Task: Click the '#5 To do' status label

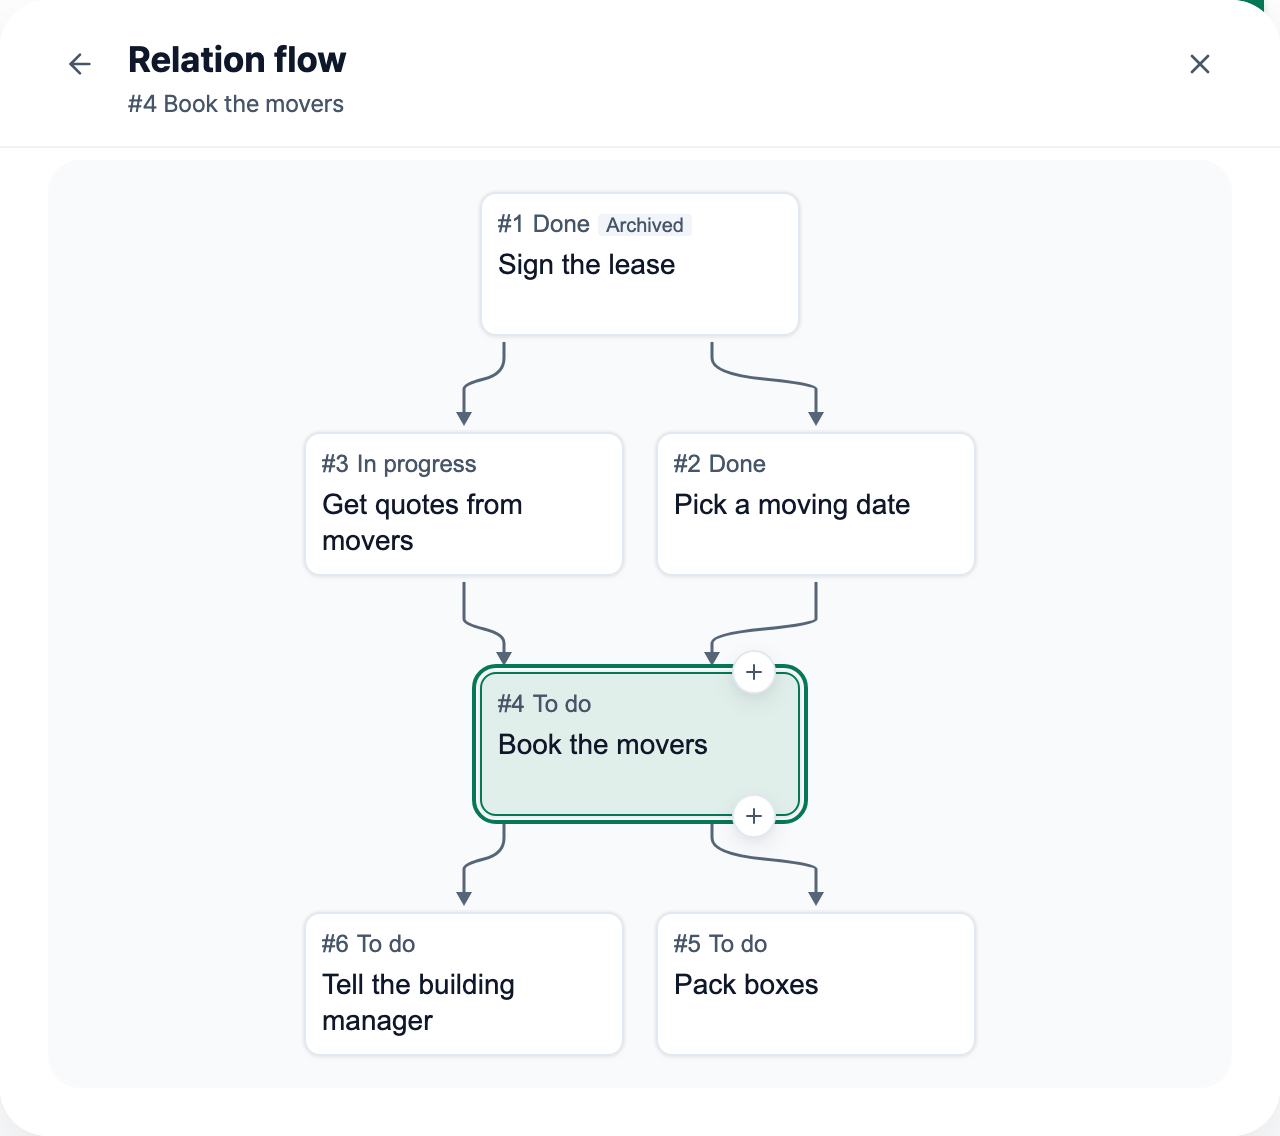Action: click(721, 944)
